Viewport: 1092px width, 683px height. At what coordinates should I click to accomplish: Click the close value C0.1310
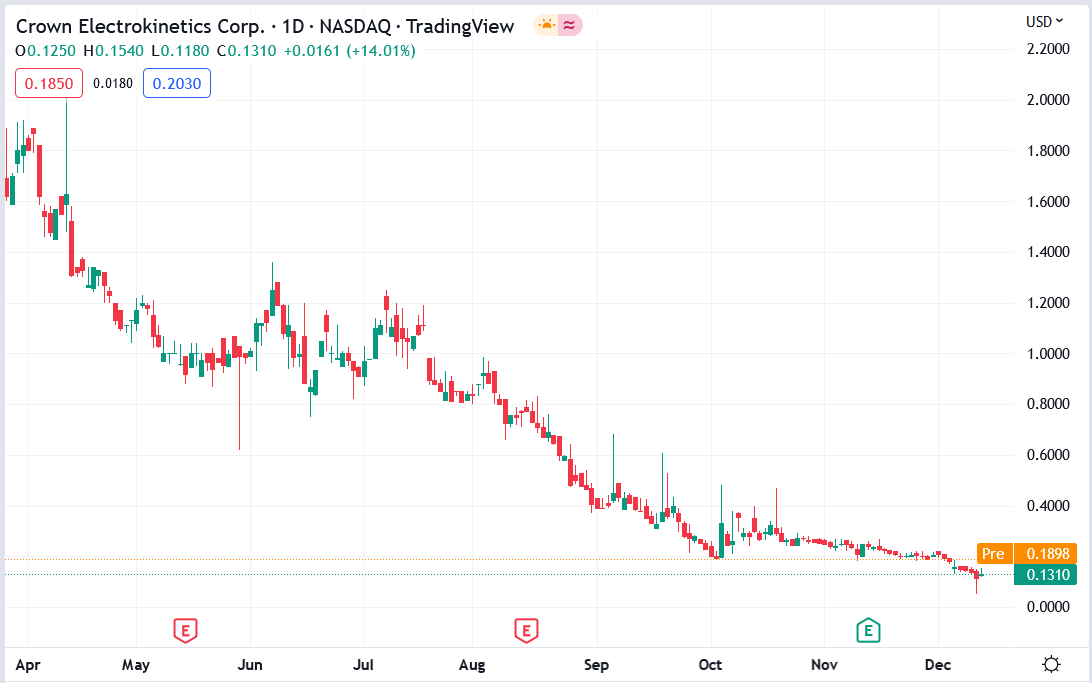click(x=246, y=51)
